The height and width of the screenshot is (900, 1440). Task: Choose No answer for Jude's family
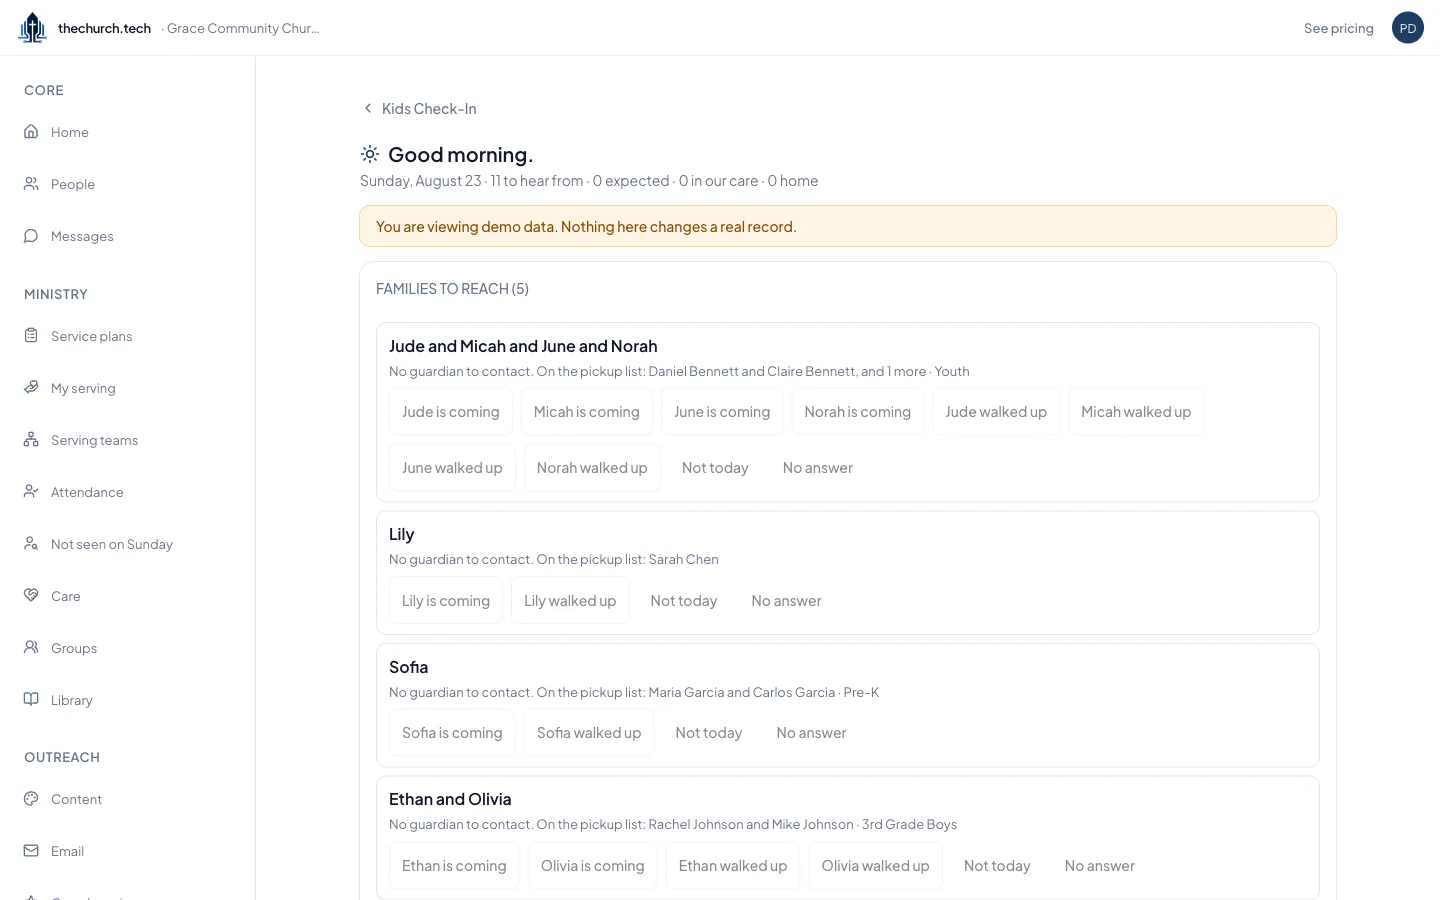point(818,468)
